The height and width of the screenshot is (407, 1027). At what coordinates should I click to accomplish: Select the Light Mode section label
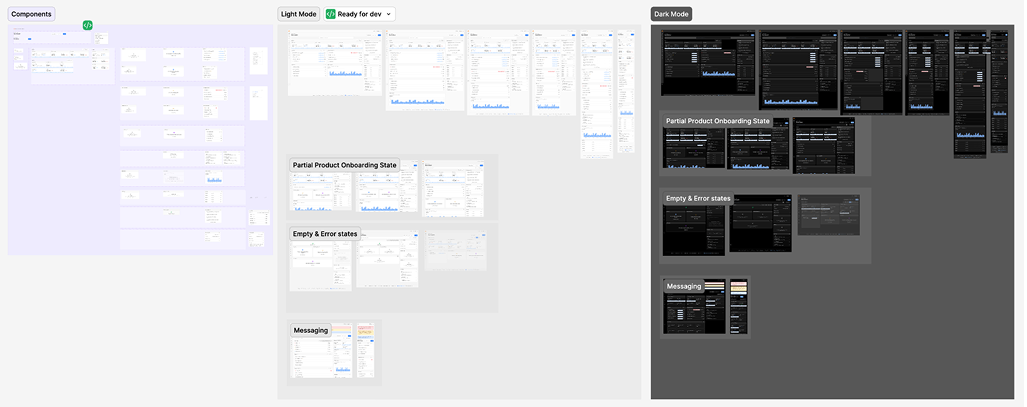(x=299, y=14)
